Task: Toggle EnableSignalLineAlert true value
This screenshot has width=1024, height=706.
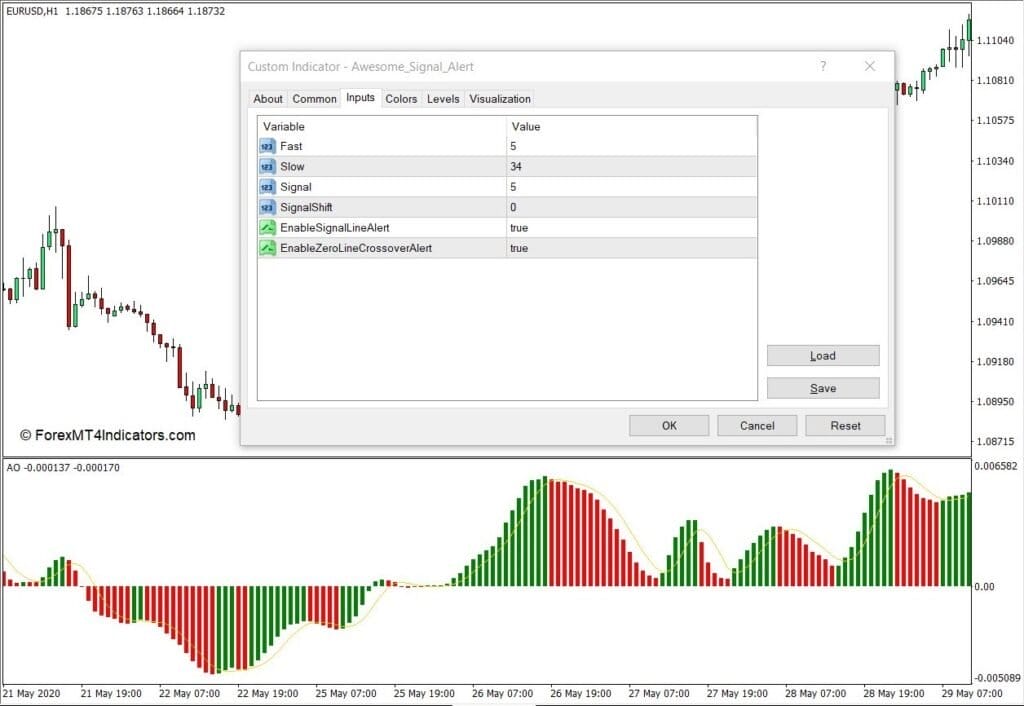Action: (632, 227)
